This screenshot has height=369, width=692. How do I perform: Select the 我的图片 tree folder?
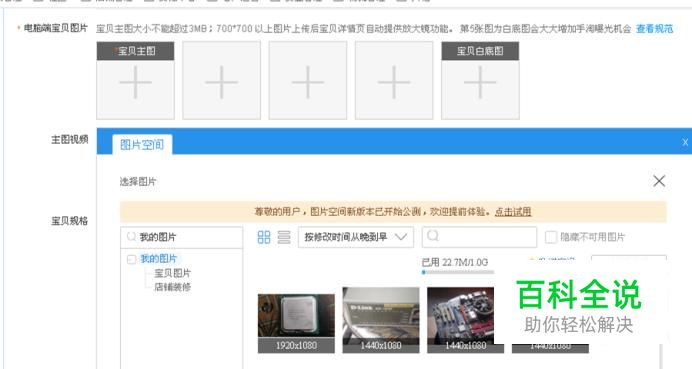coord(158,259)
